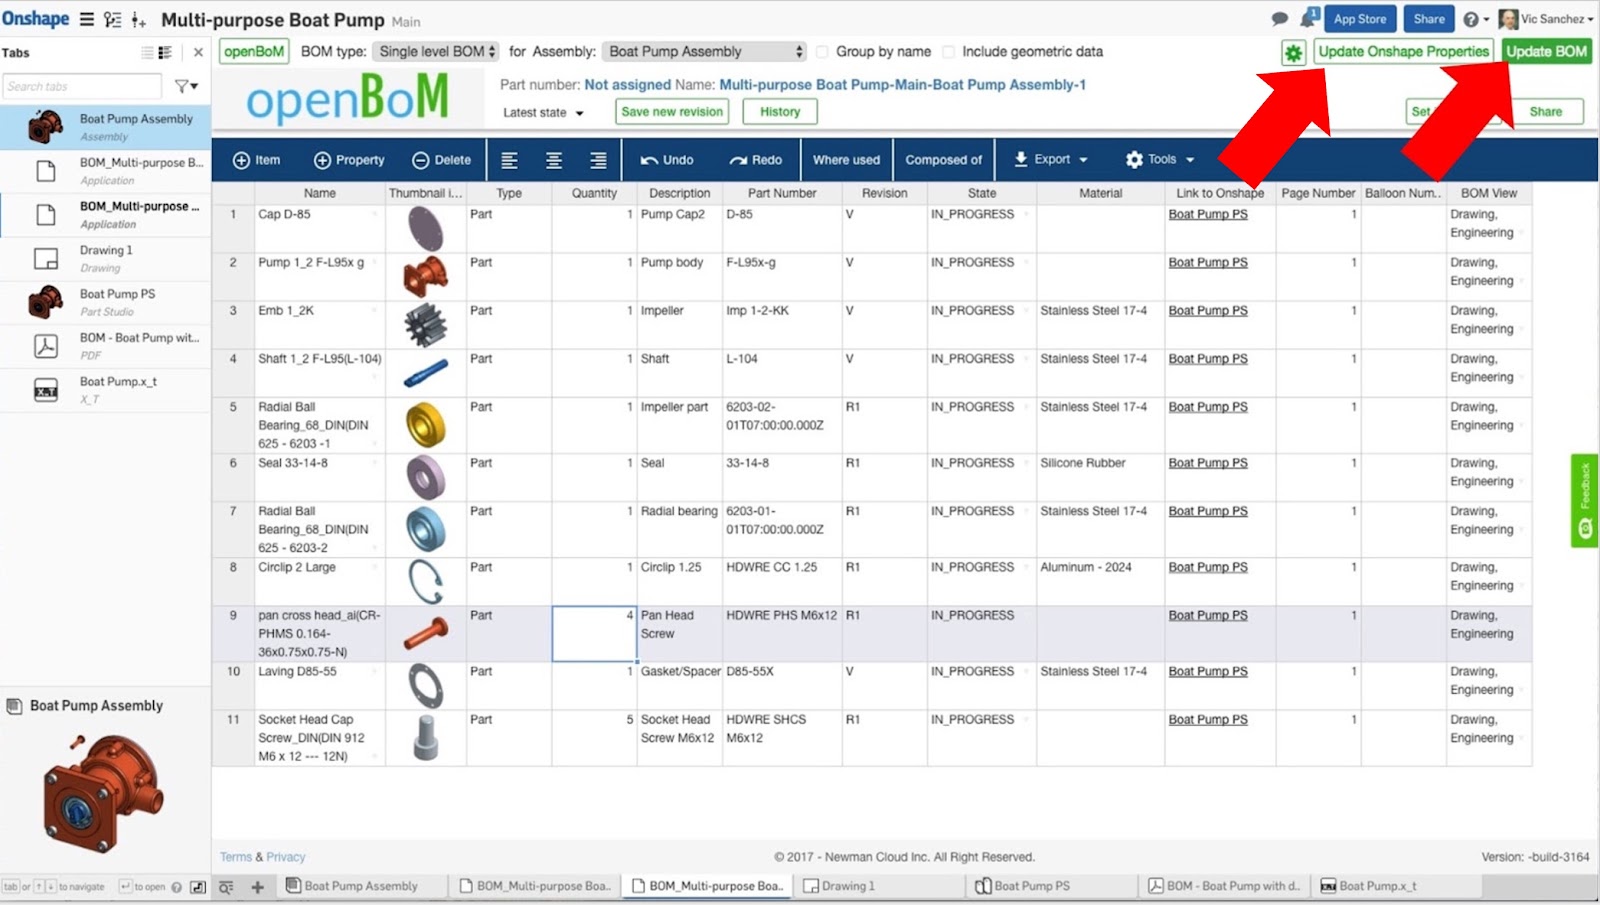Click the Impeller thumbnail image

[426, 325]
